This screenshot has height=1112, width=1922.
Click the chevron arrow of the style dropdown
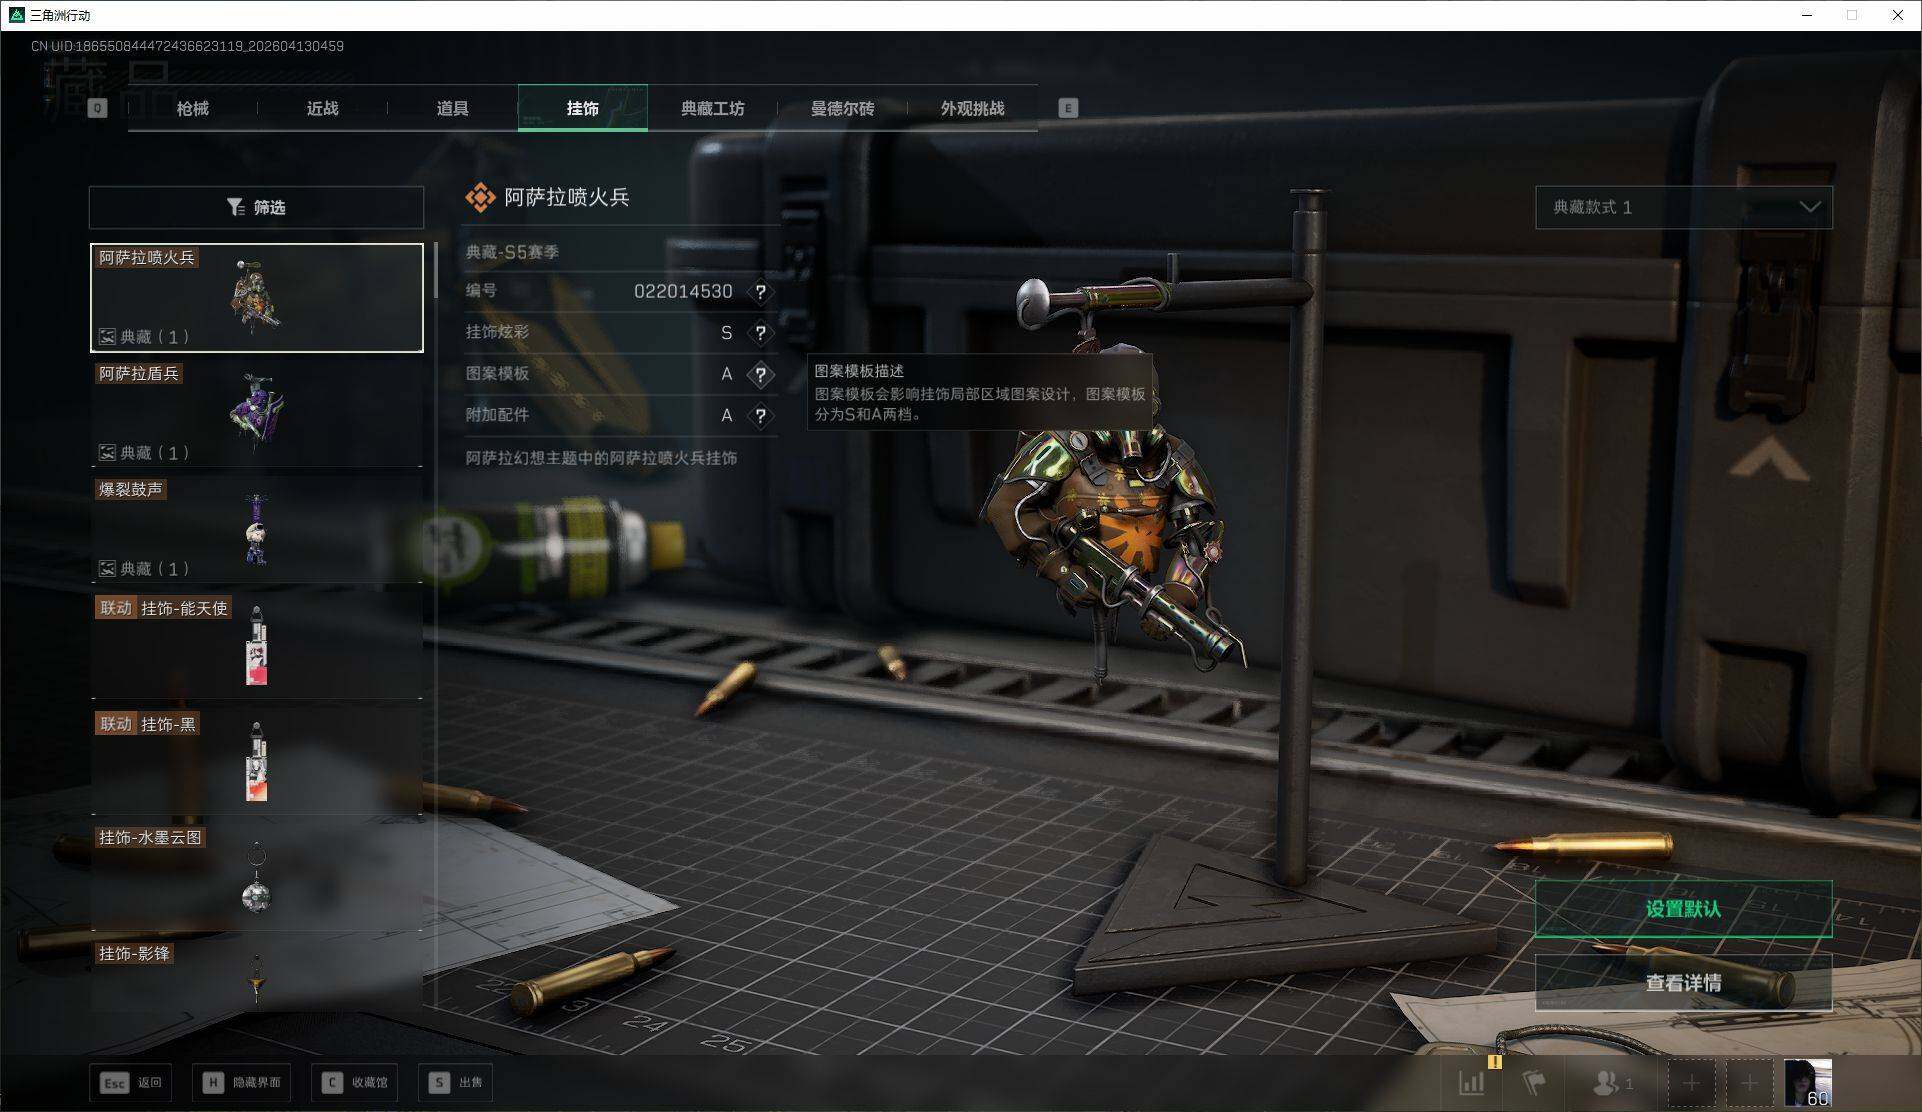(x=1809, y=207)
